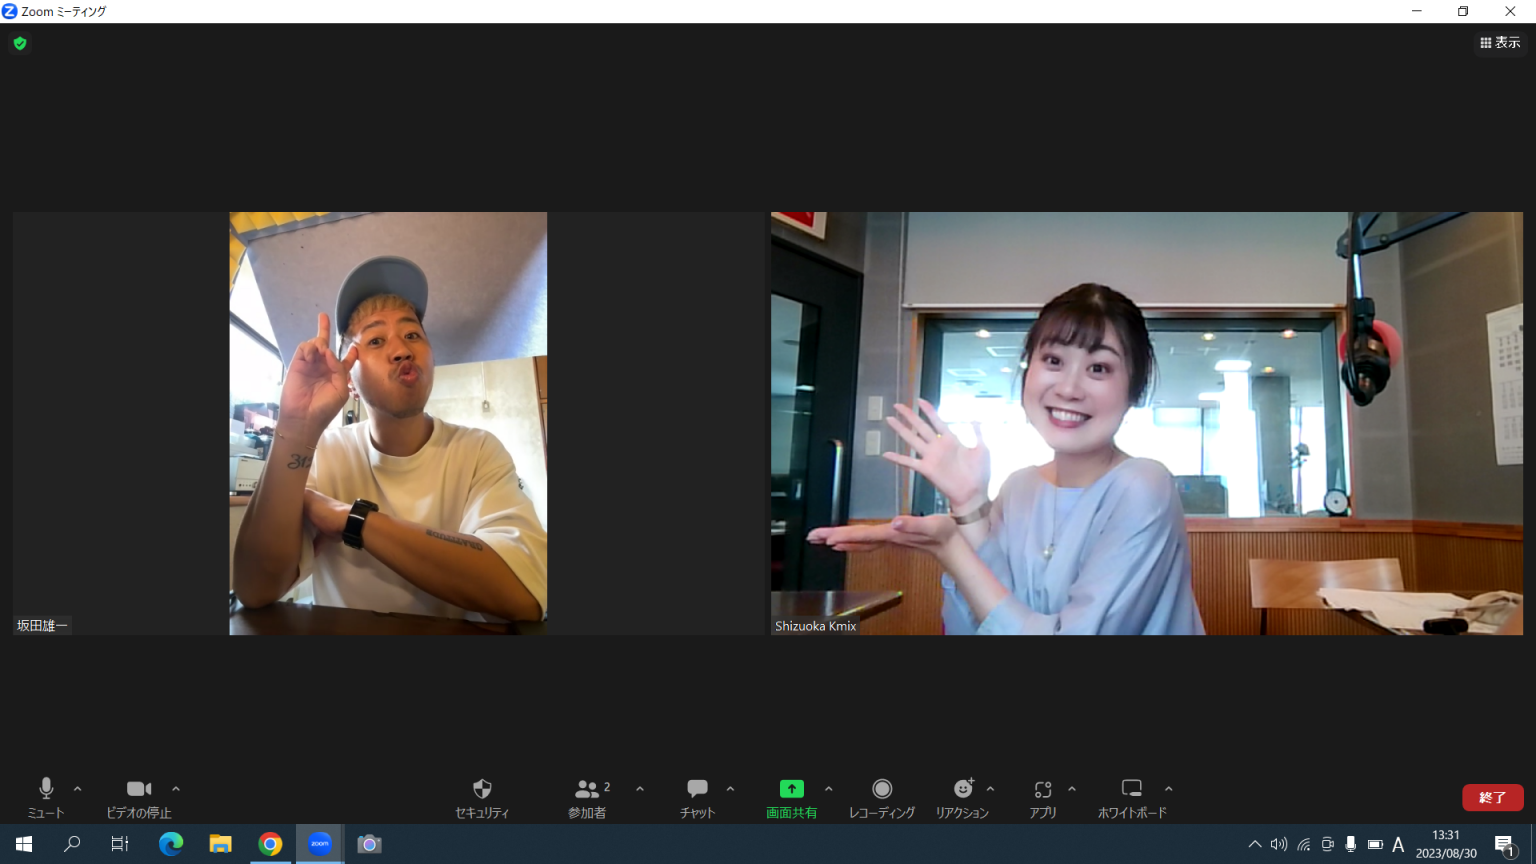Open the volume control in system tray
This screenshot has width=1536, height=864.
coord(1279,844)
